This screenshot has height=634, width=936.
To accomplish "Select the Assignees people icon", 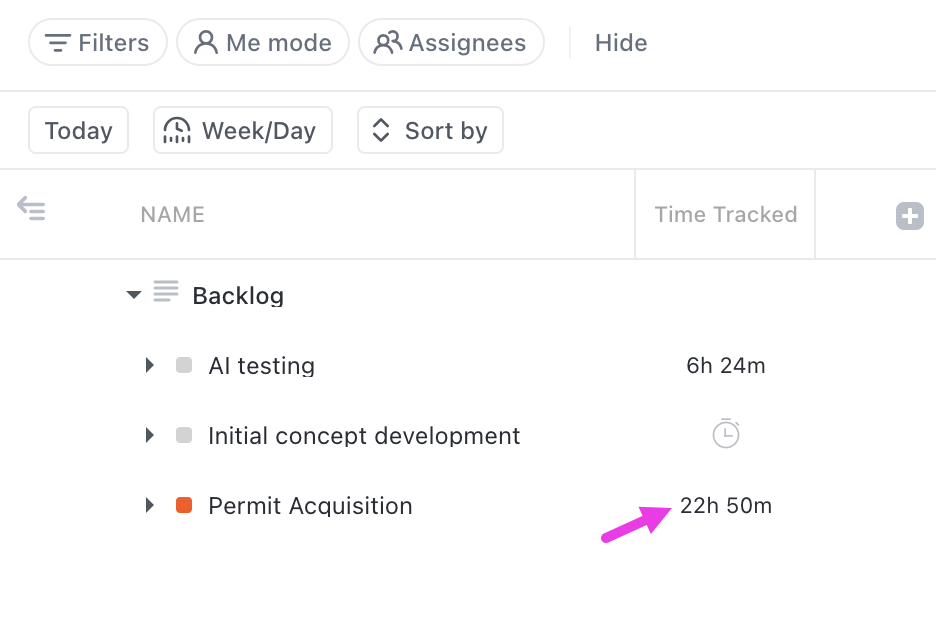I will (384, 42).
